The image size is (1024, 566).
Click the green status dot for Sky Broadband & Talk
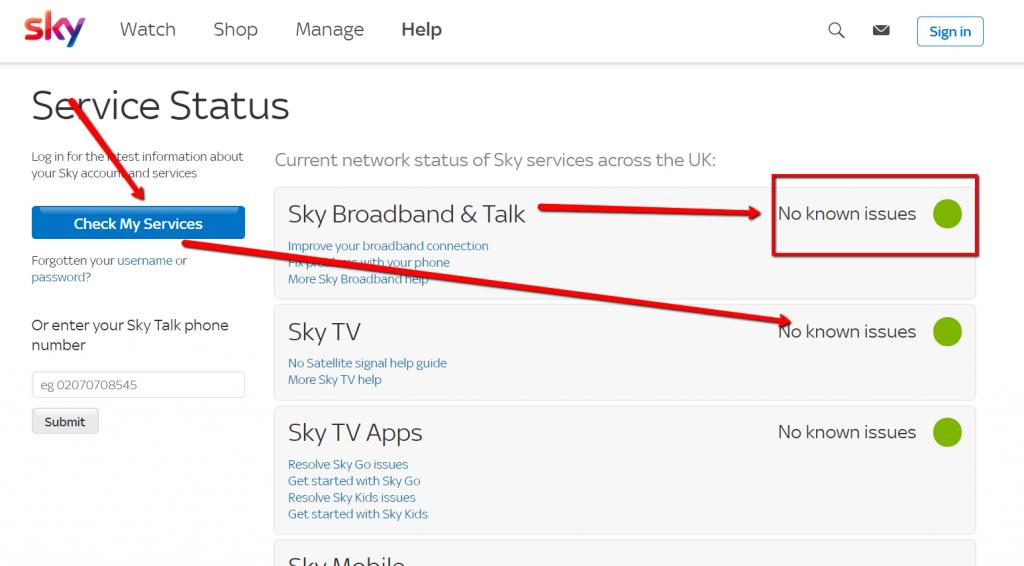[947, 214]
